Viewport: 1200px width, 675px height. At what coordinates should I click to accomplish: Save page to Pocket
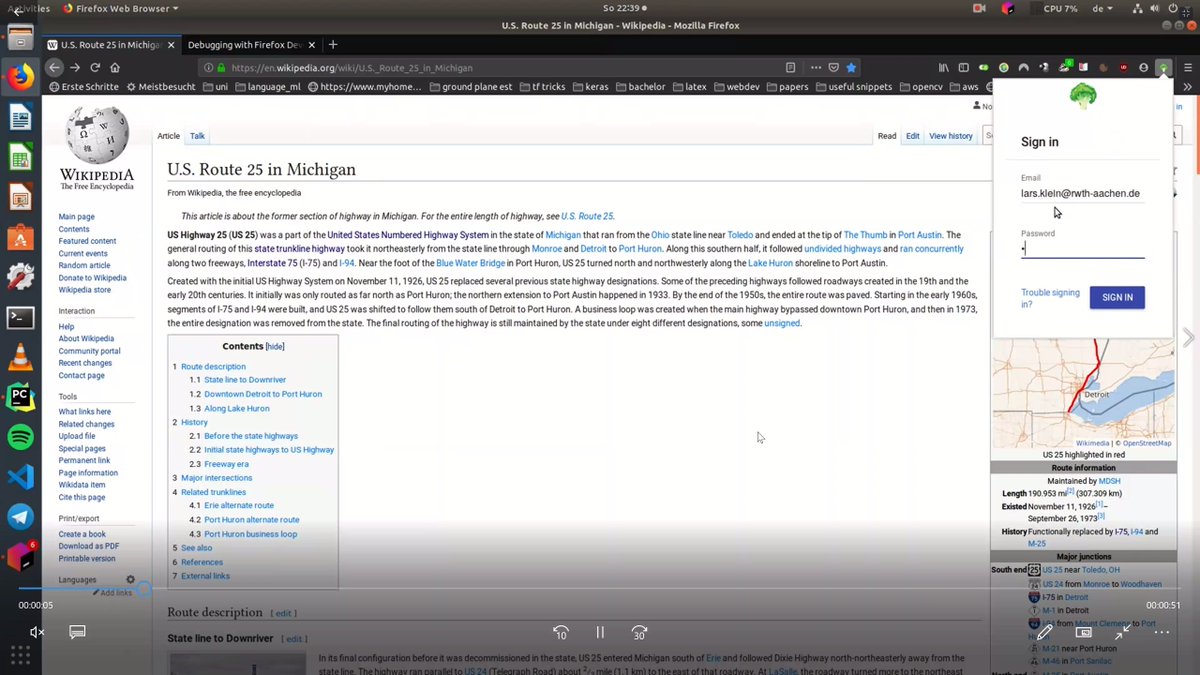pos(833,68)
